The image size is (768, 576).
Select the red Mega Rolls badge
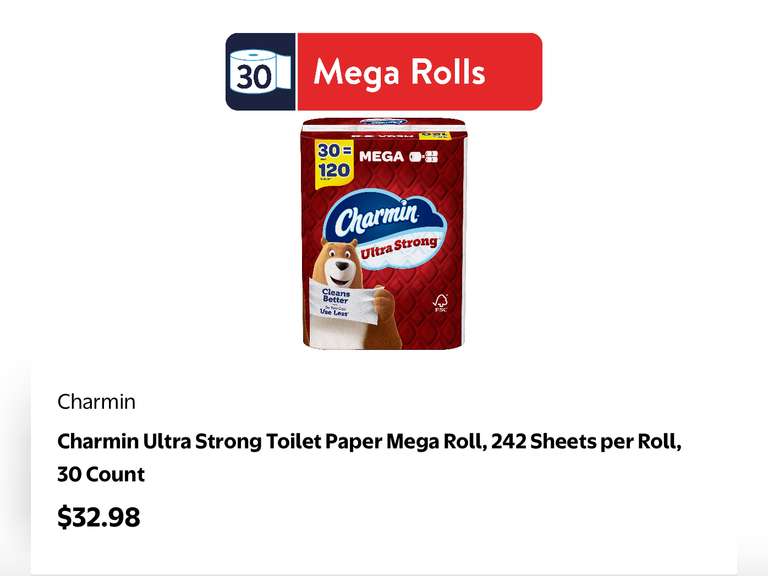pyautogui.click(x=420, y=72)
